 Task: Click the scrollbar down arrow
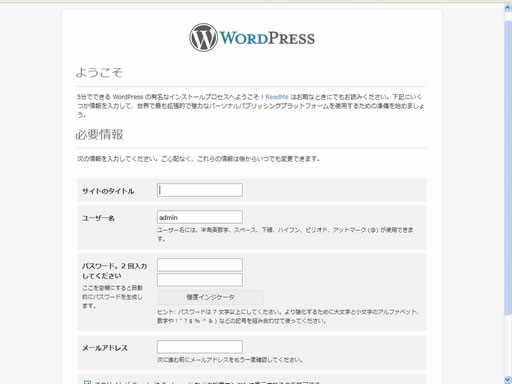point(508,379)
